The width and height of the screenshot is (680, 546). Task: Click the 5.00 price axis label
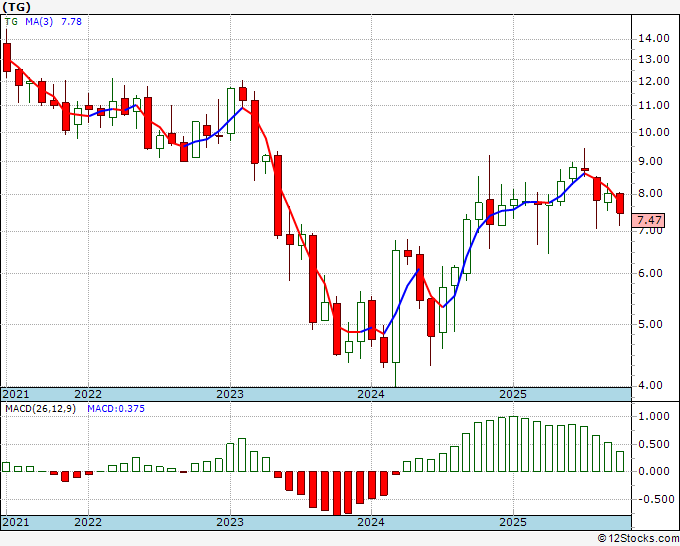click(x=650, y=324)
